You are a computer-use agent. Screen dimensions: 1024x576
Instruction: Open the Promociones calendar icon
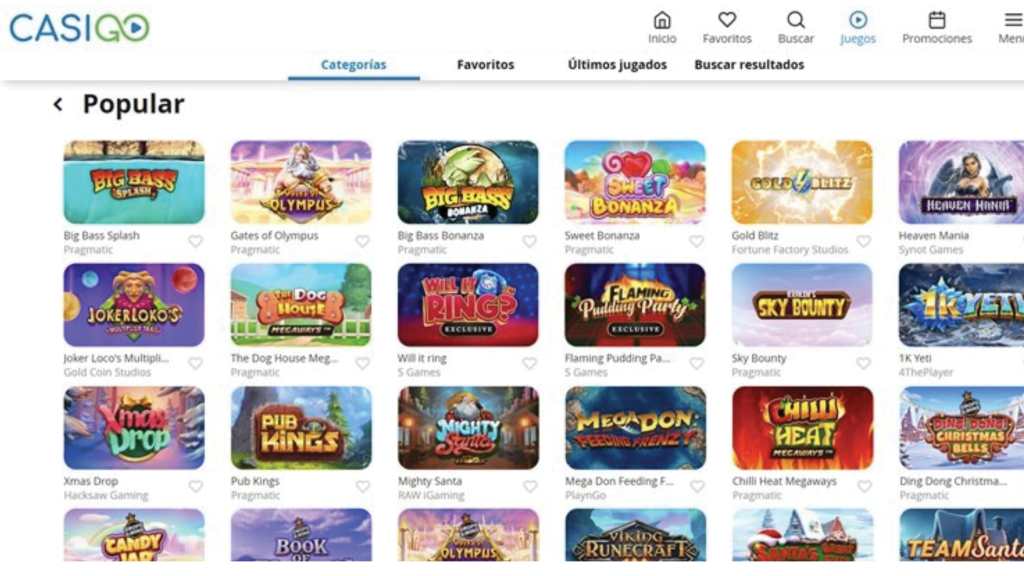tap(936, 20)
